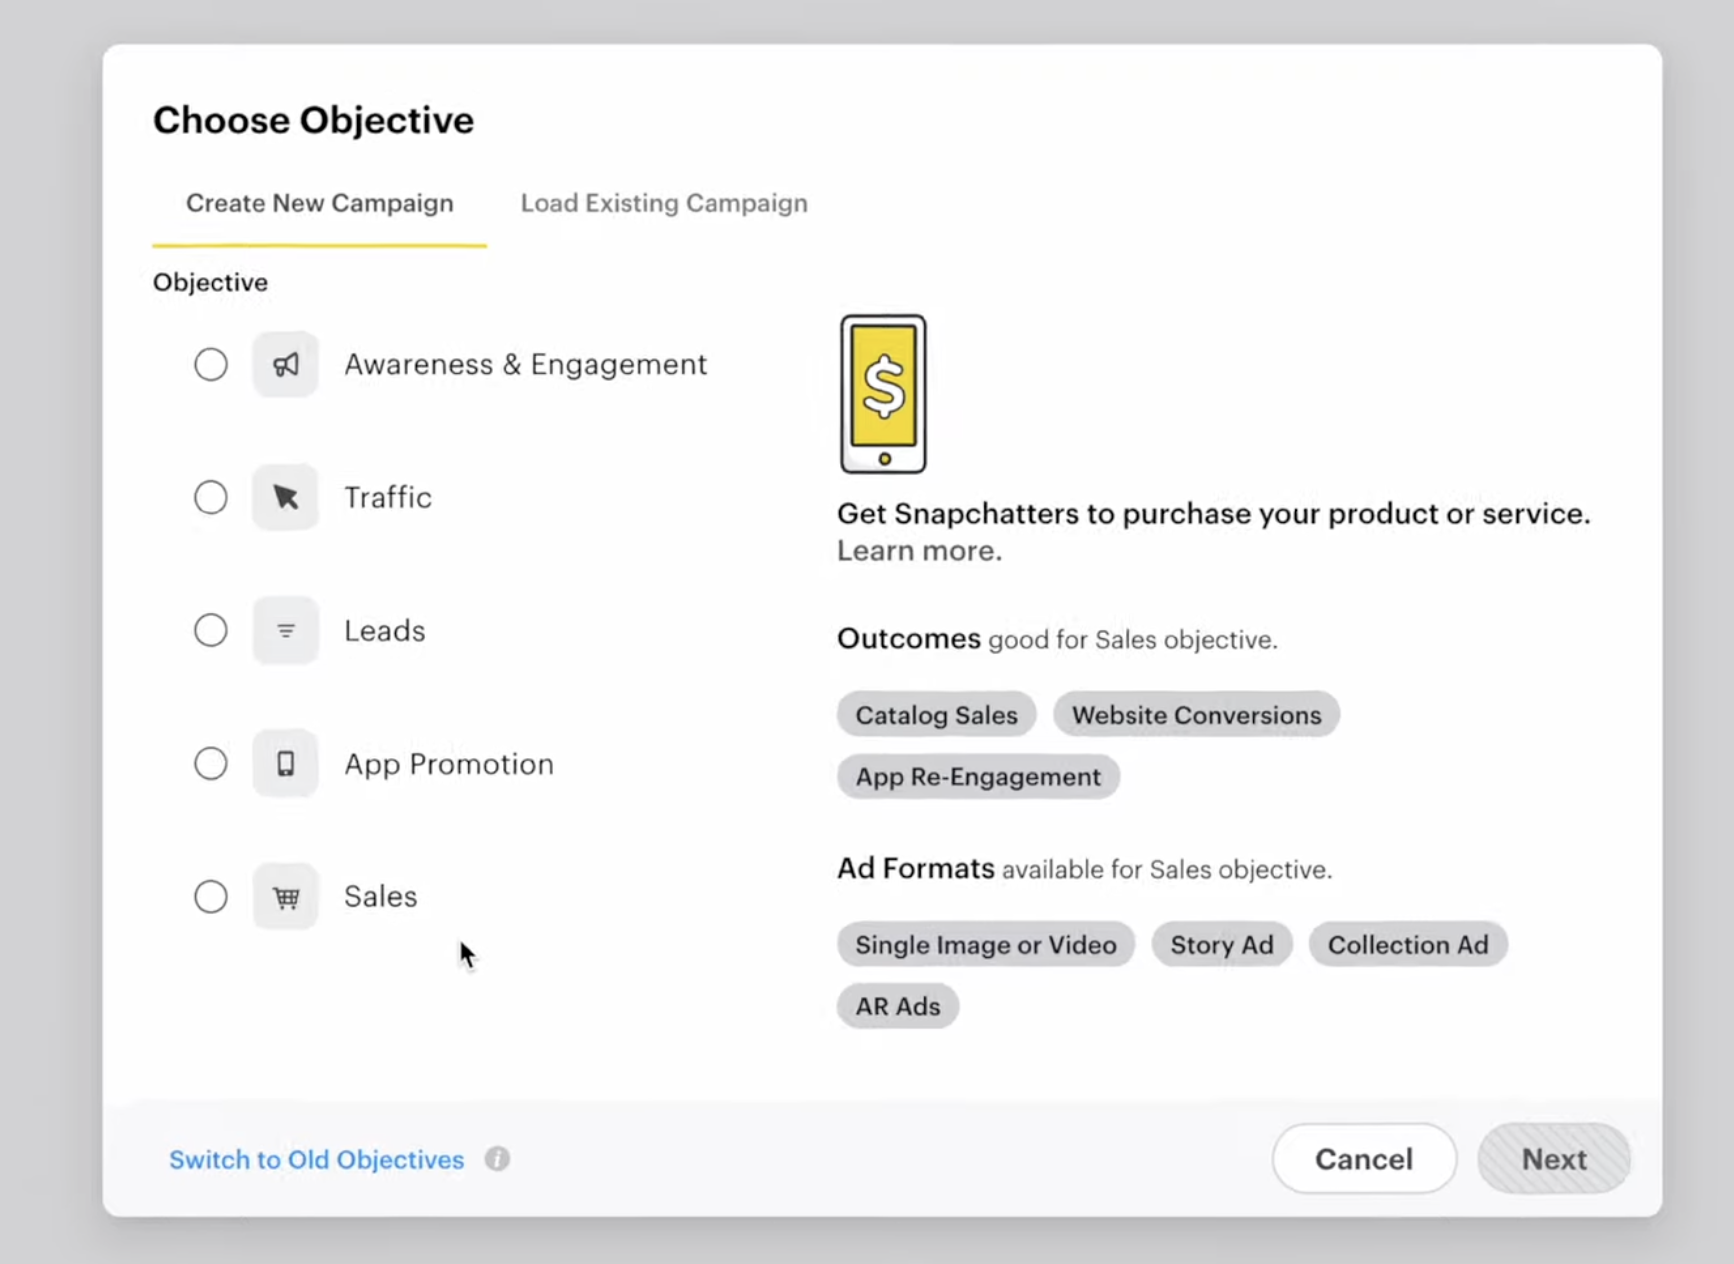Click the Catalog Sales outcome chip

click(x=936, y=715)
